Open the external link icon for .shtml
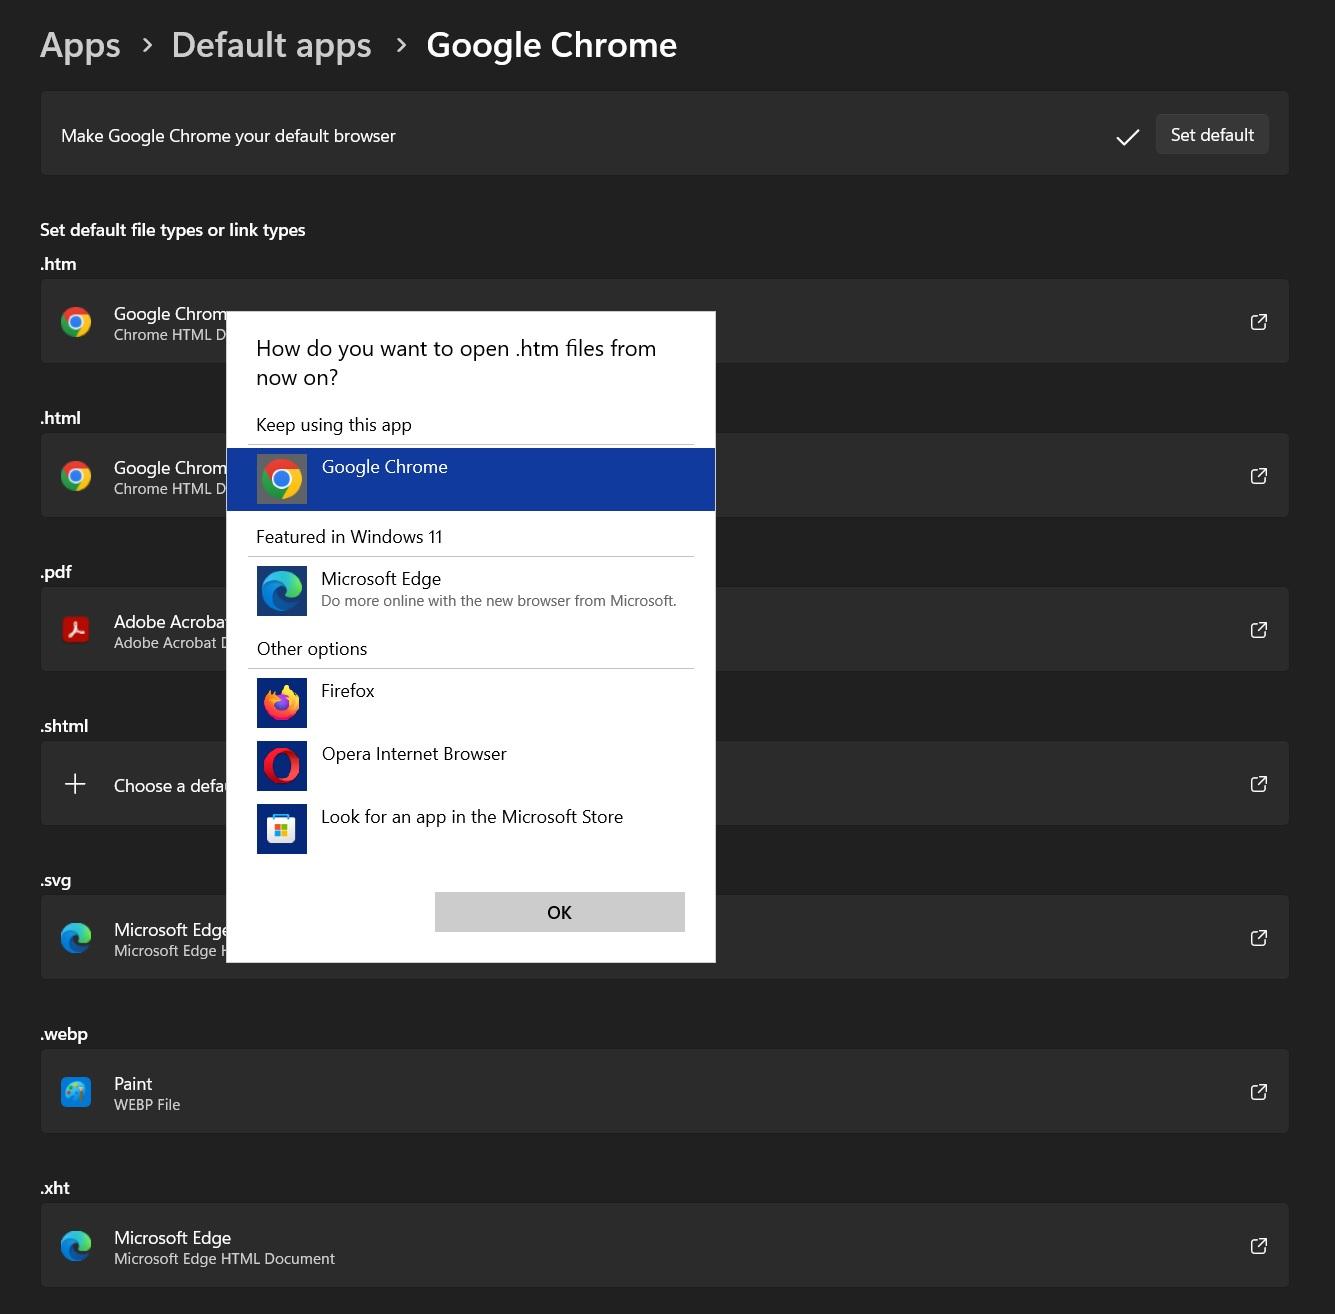1335x1314 pixels. [x=1259, y=784]
